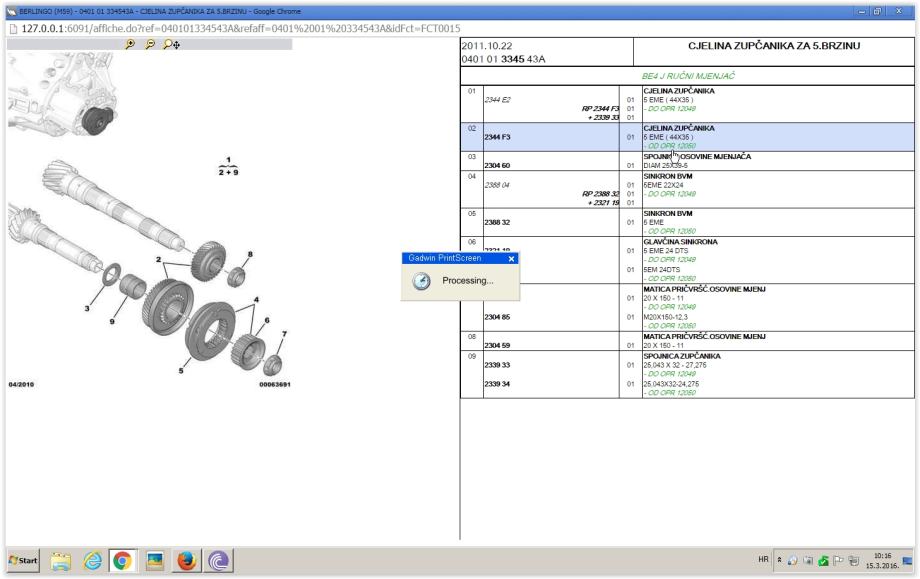Viewport: 920px width, 579px height.
Task: Click SPOJNICA ZUPČANIKA description
Action: (681, 356)
